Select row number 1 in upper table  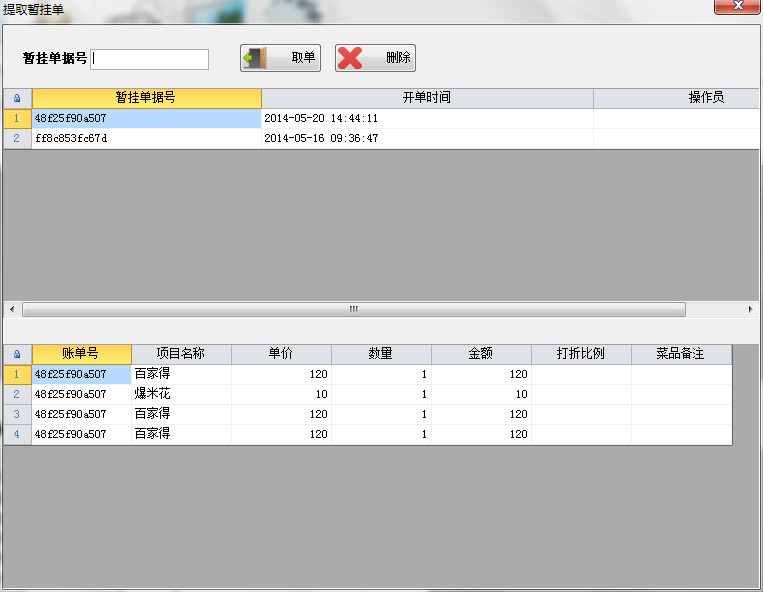coord(18,119)
